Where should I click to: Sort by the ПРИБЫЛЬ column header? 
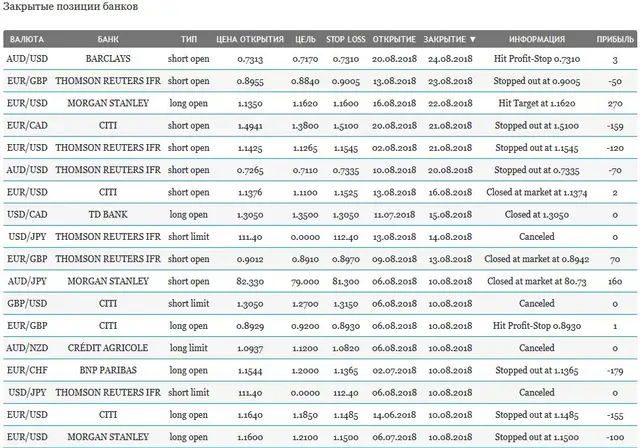(615, 40)
